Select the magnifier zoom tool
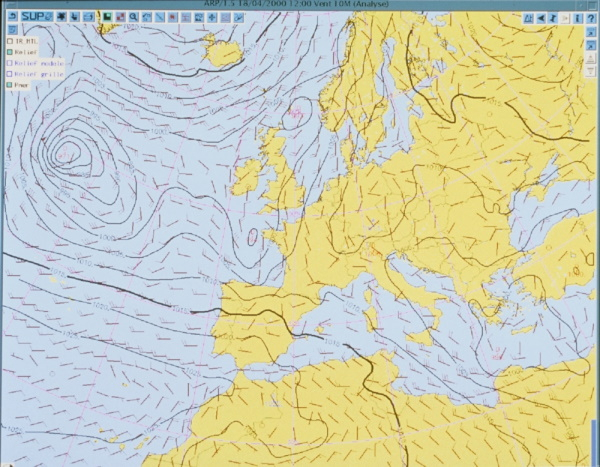The image size is (600, 467). (133, 18)
